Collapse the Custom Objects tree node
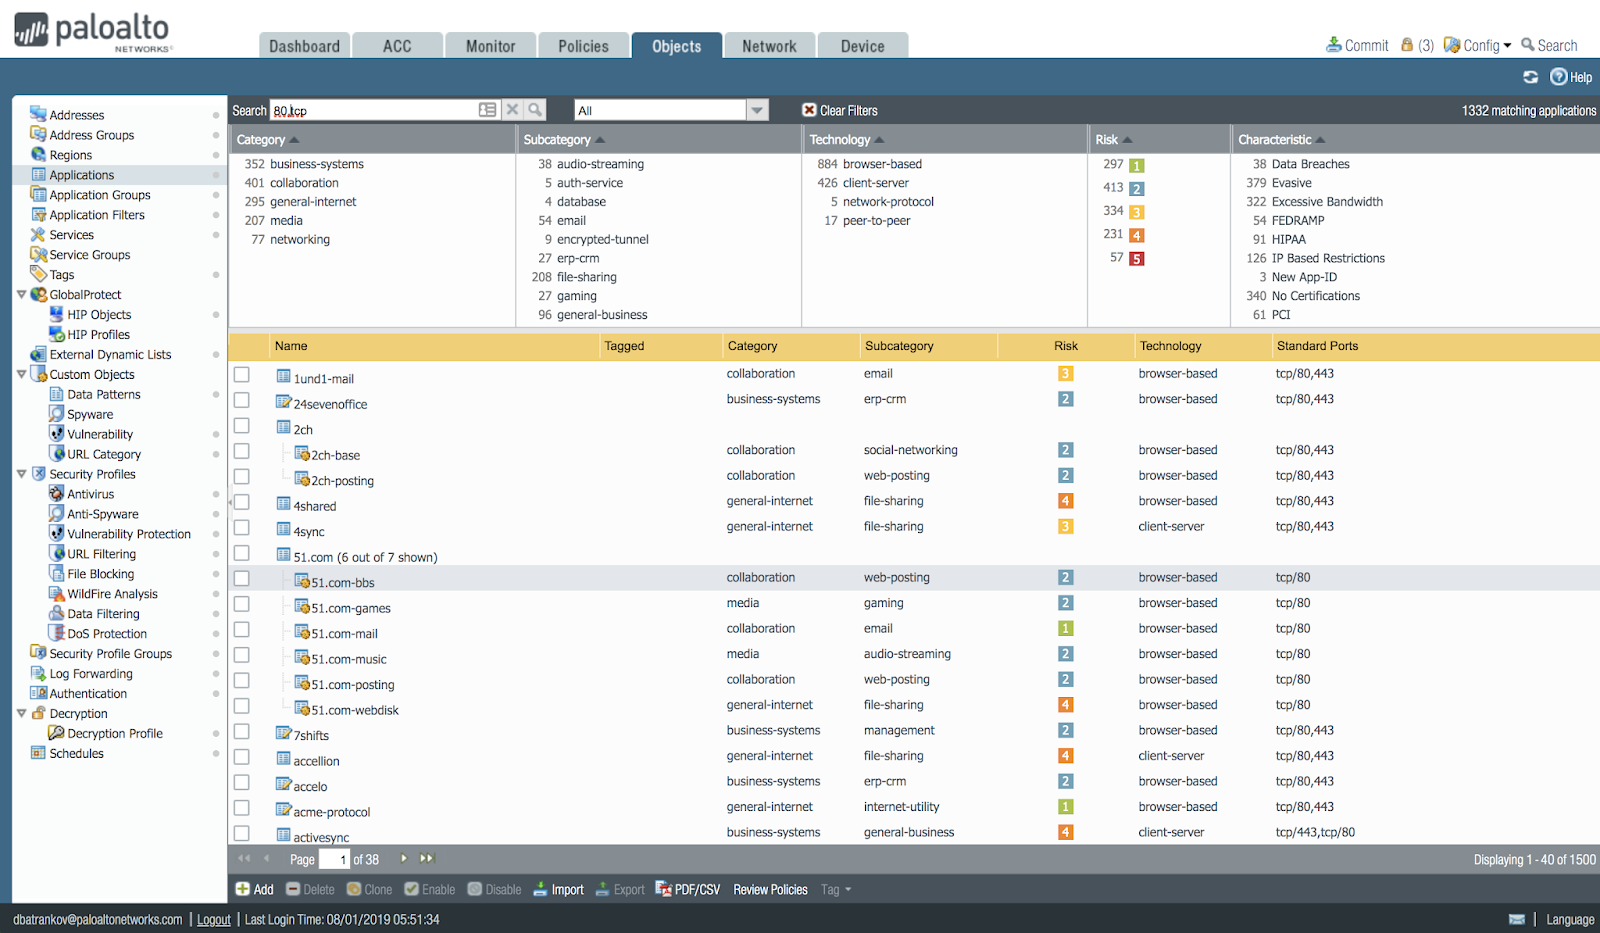Viewport: 1600px width, 933px height. 21,374
